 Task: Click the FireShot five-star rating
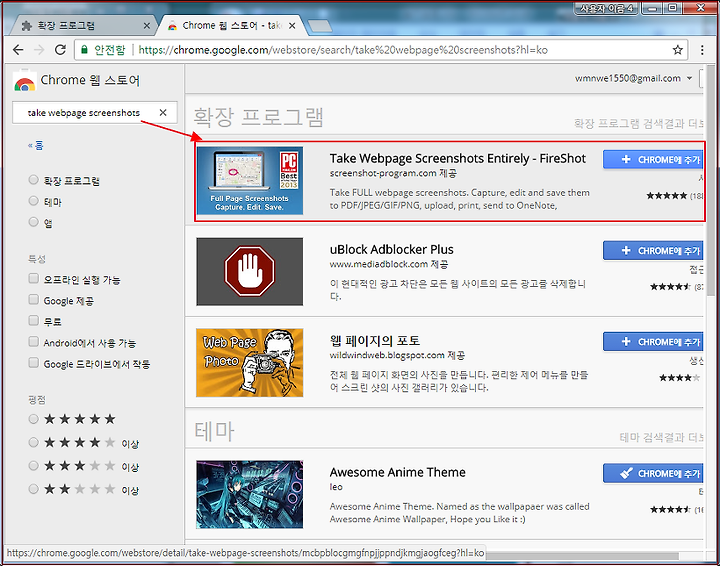click(667, 196)
